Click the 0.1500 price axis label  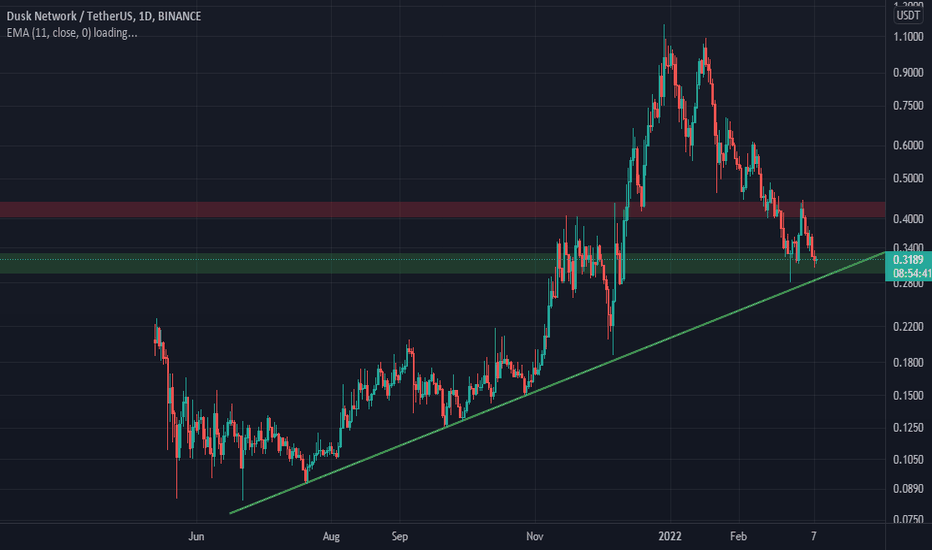click(908, 395)
